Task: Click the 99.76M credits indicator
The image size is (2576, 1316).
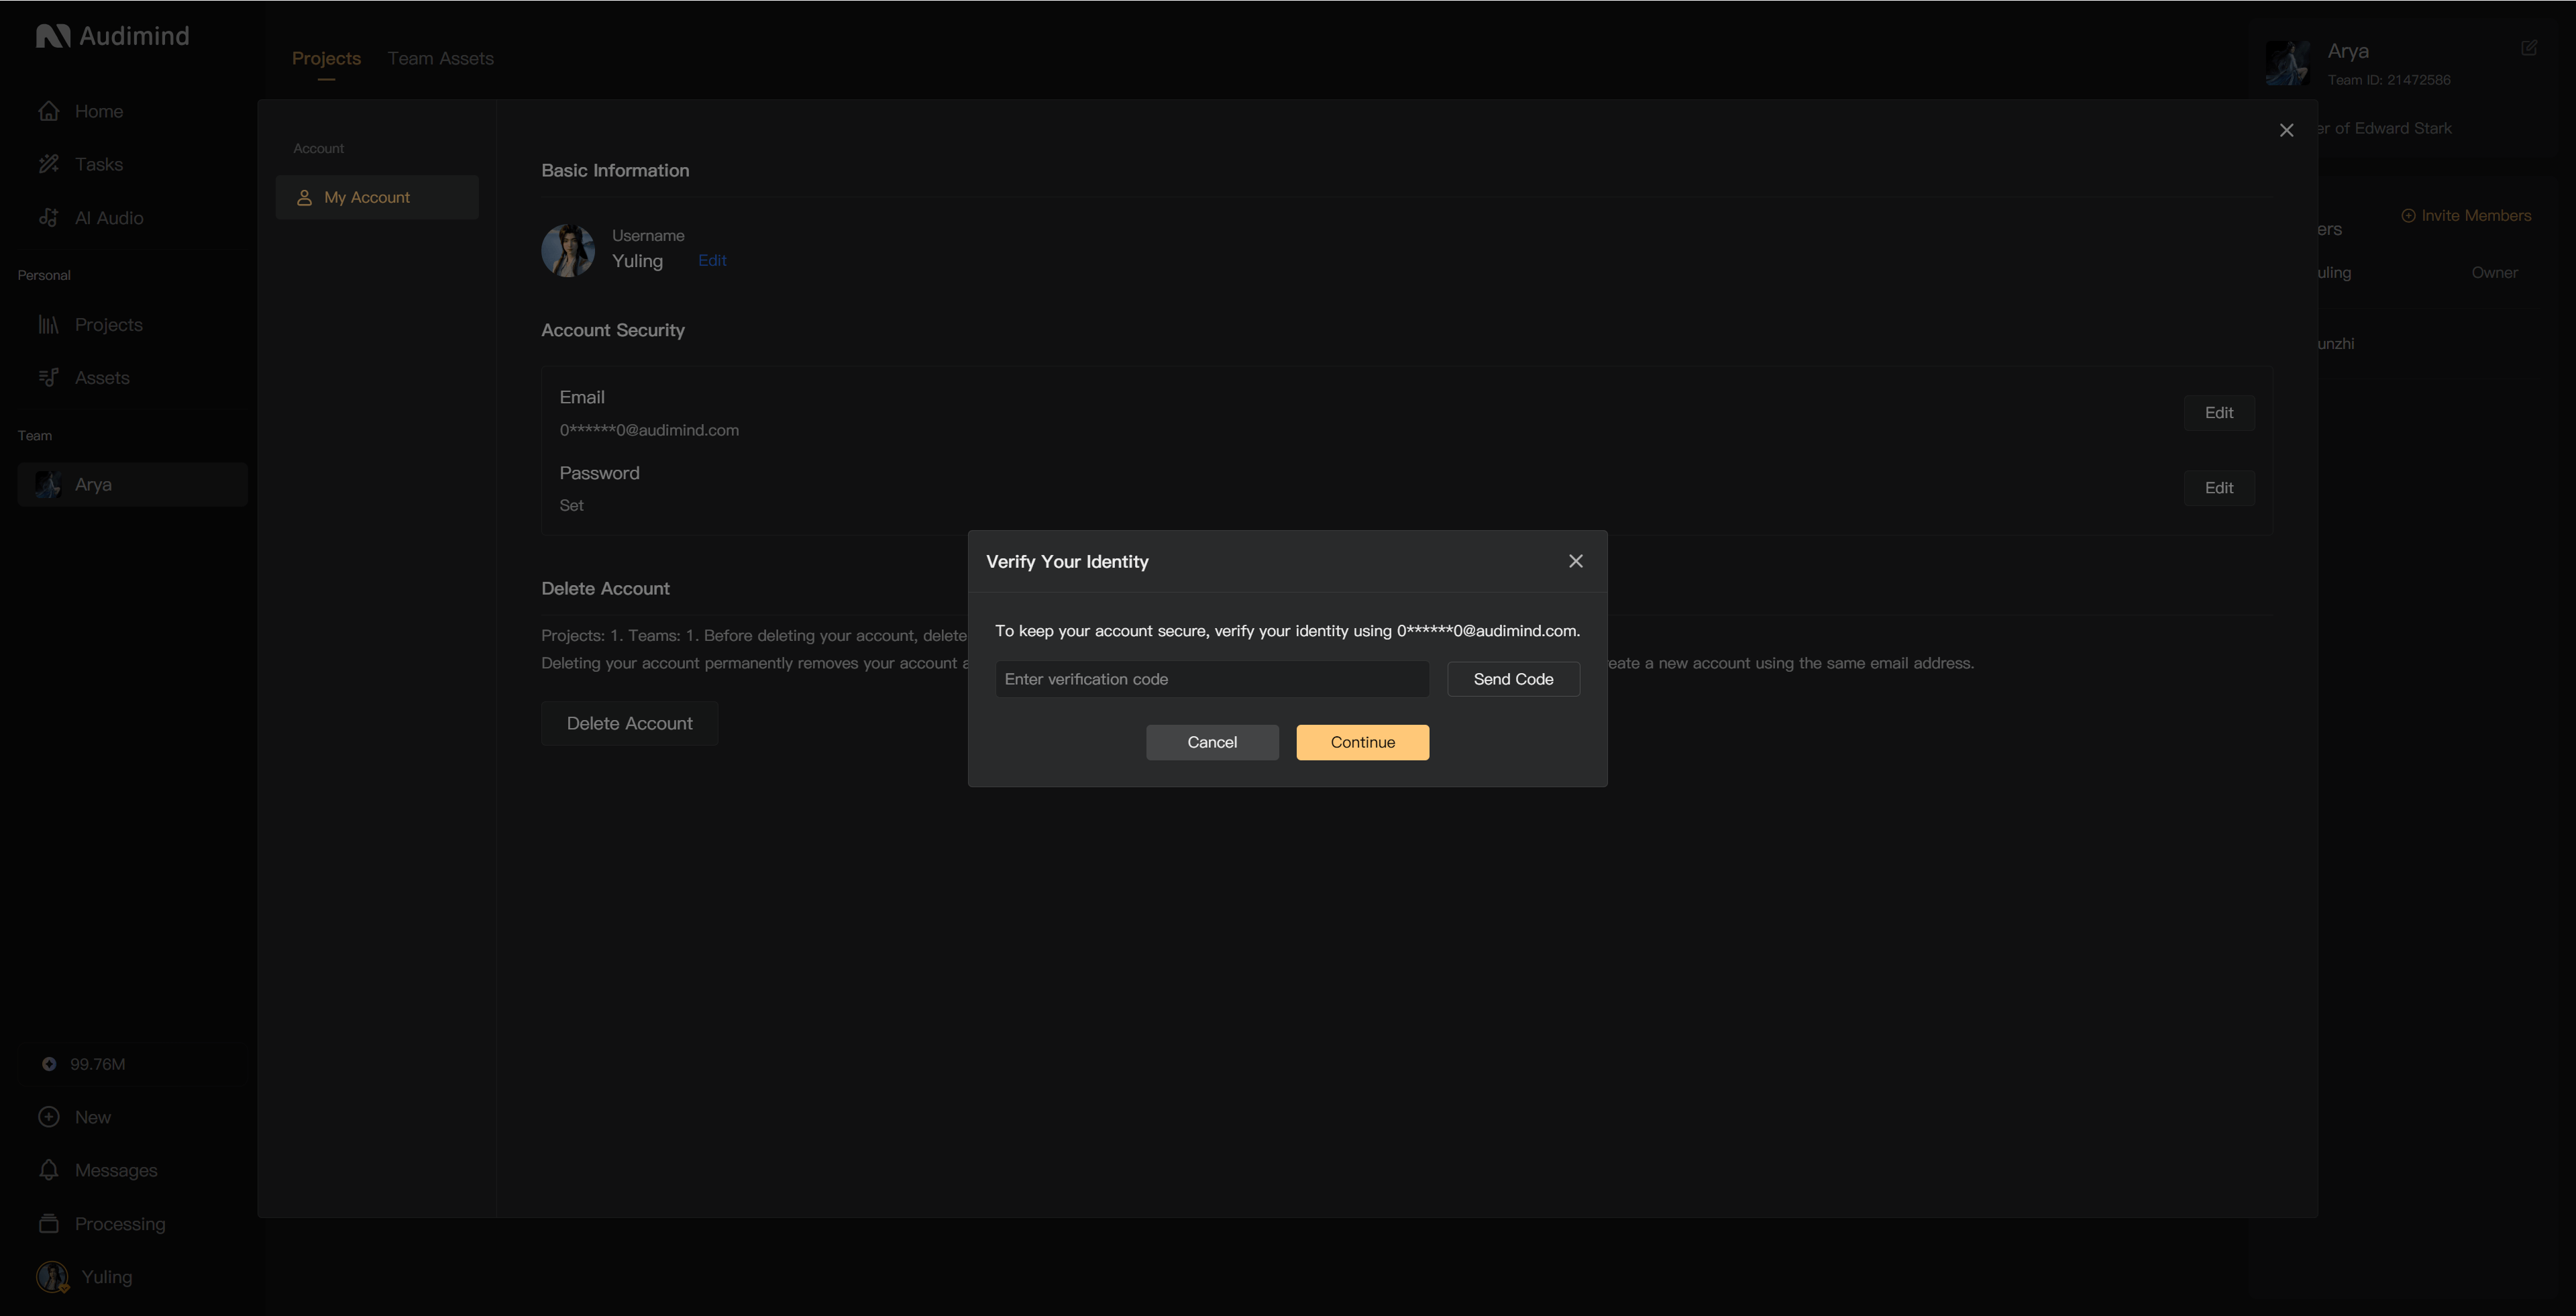Action: pos(84,1064)
